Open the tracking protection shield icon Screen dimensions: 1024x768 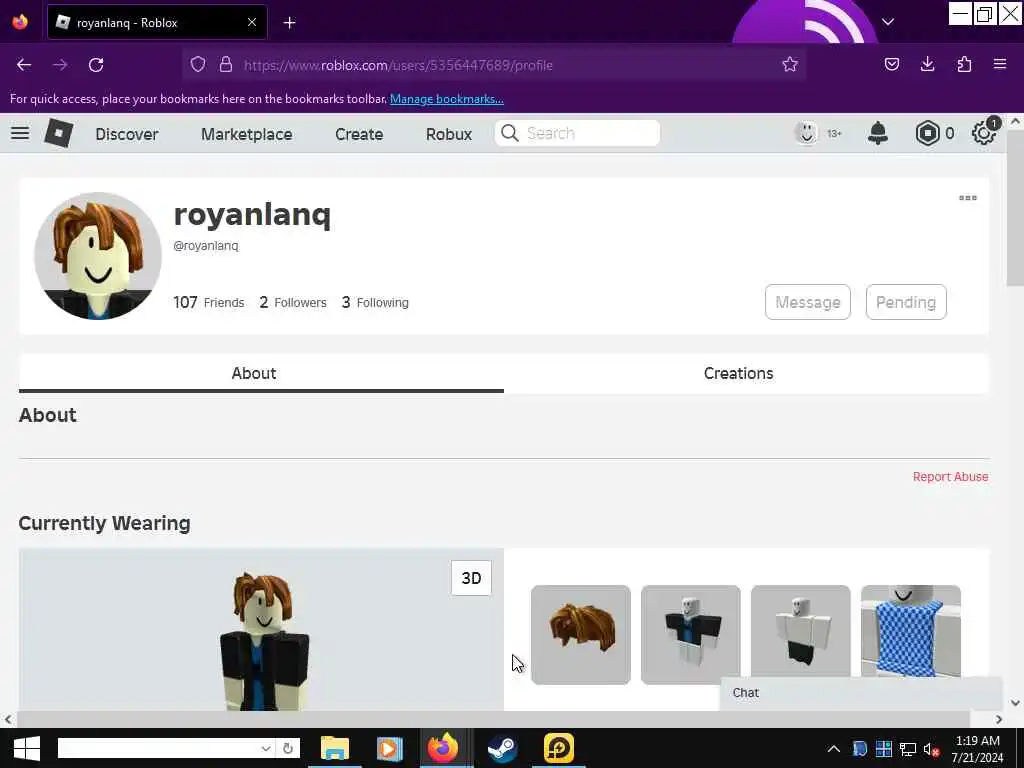(x=198, y=65)
